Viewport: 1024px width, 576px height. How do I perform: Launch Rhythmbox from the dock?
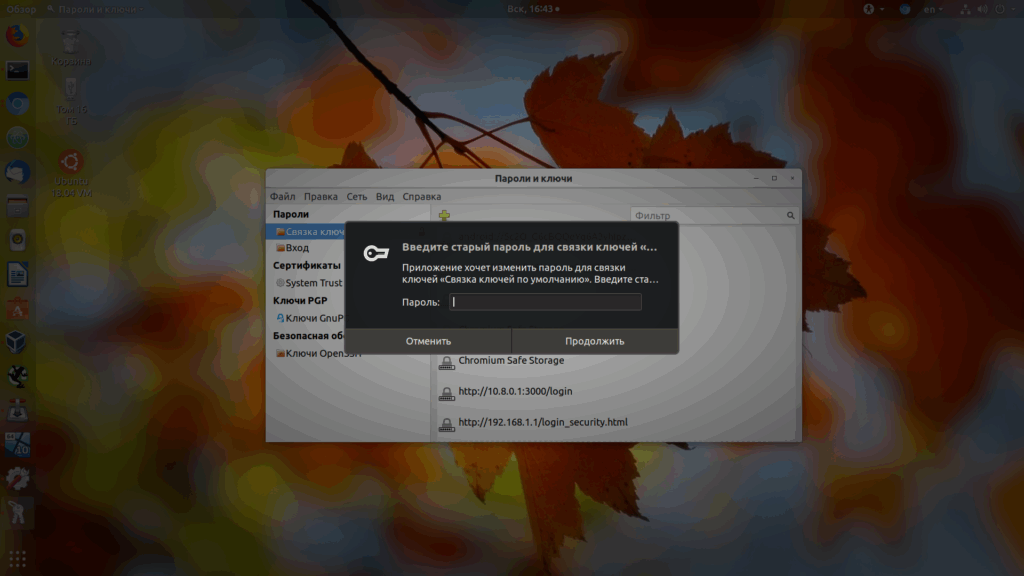click(18, 240)
